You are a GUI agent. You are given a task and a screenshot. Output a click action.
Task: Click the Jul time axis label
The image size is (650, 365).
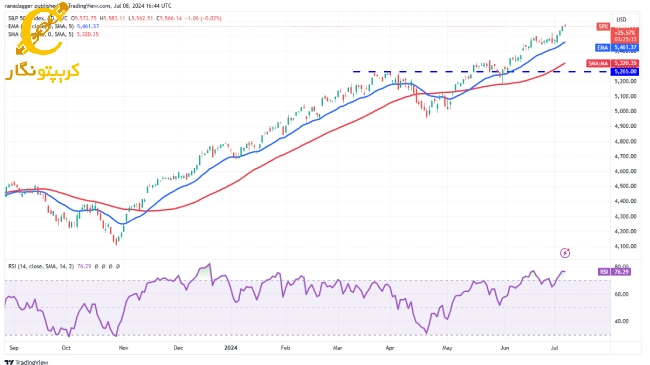pyautogui.click(x=555, y=348)
